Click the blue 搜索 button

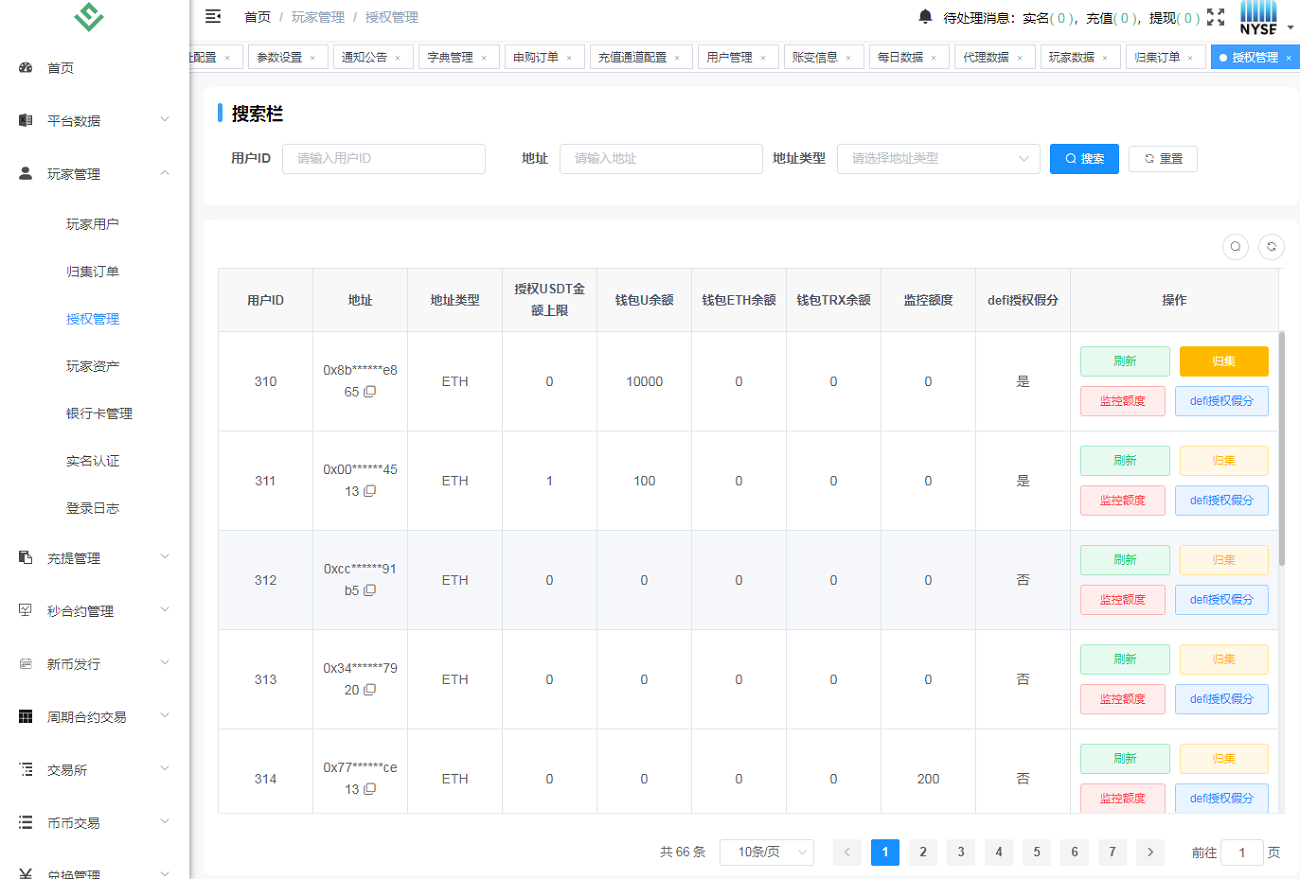coord(1084,158)
